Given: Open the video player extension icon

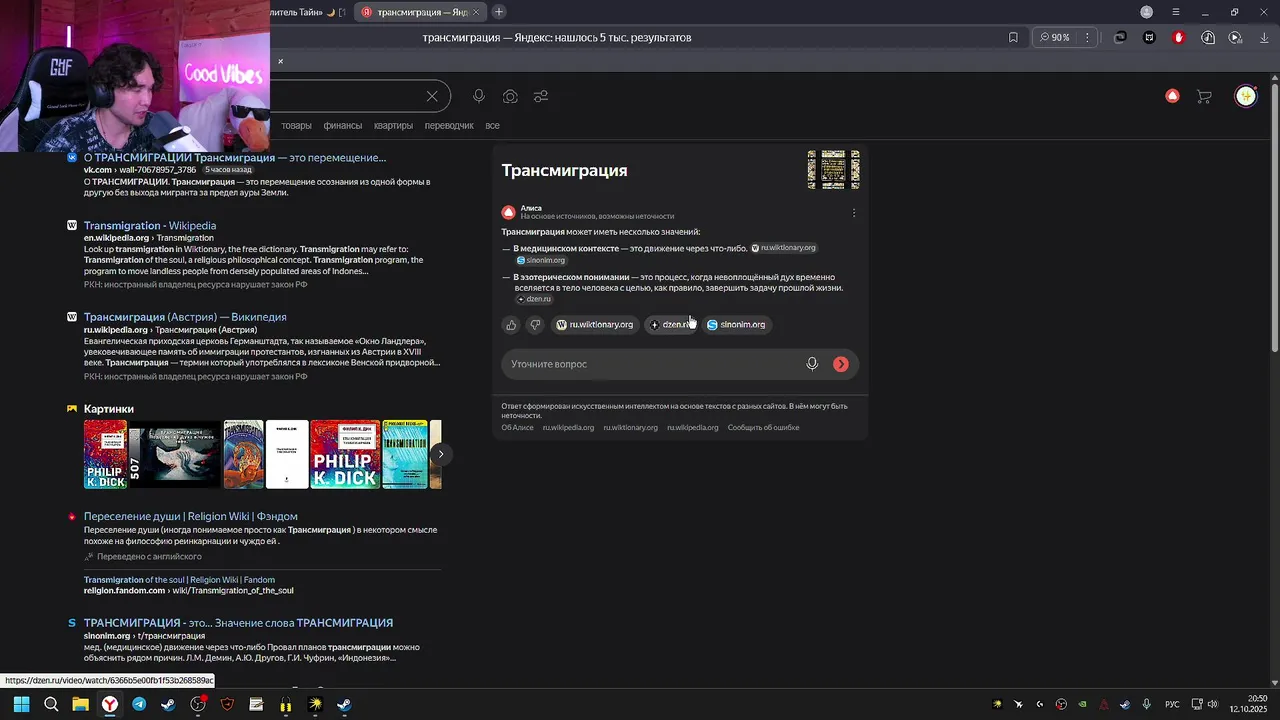Looking at the screenshot, I should [1235, 37].
